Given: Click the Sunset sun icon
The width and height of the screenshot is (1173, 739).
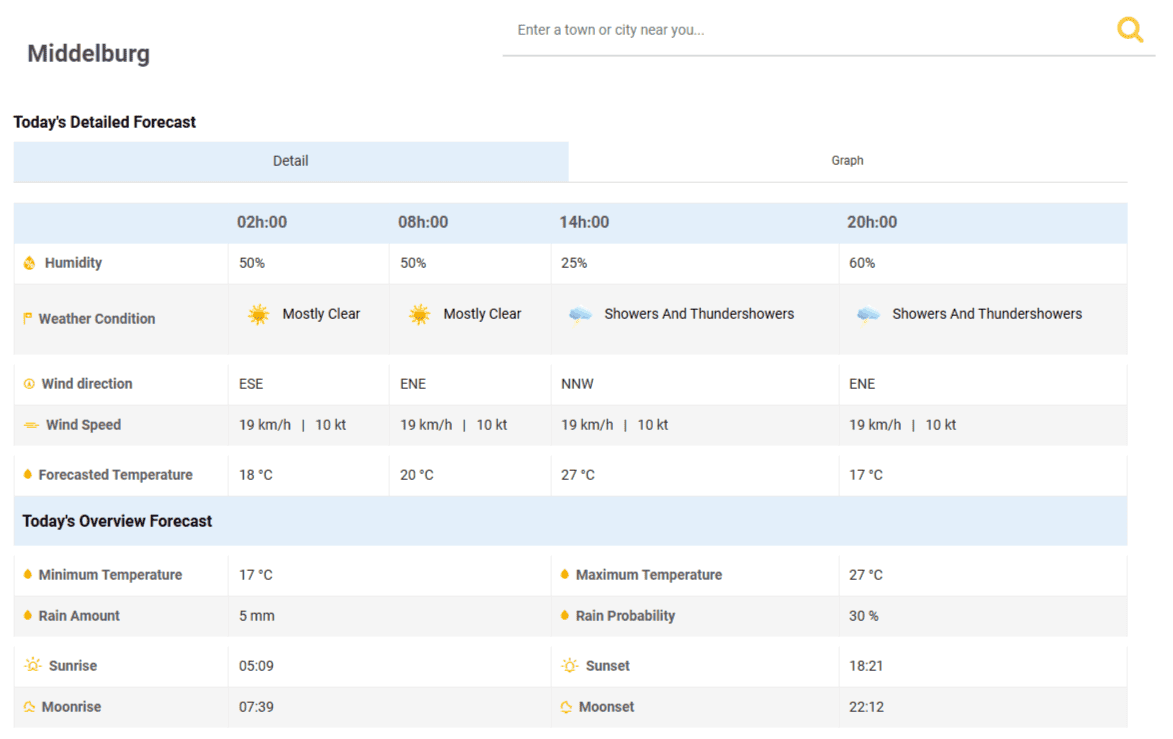Looking at the screenshot, I should [569, 665].
